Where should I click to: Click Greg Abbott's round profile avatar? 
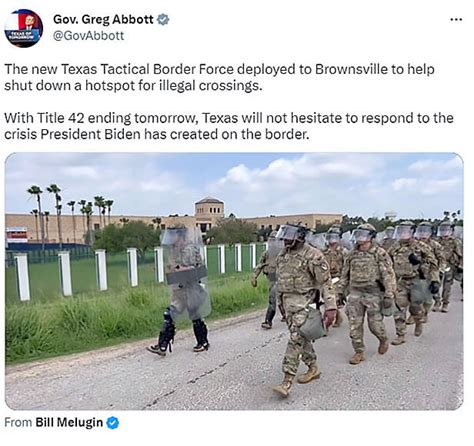point(23,28)
